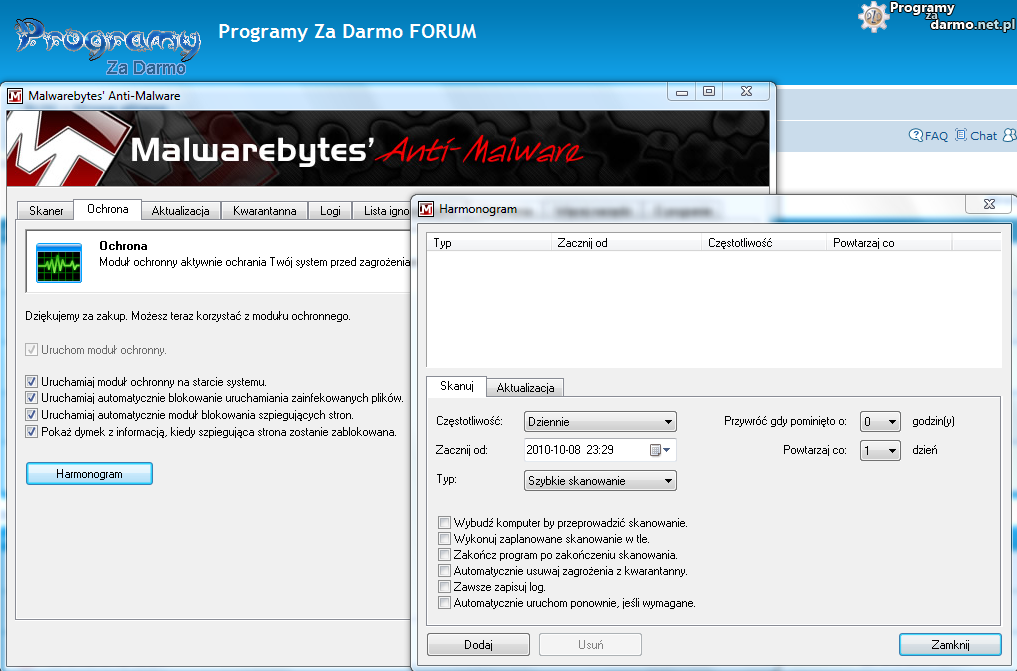Screen dimensions: 1017x671
Task: Check Zawsze zapisuj log option
Action: click(x=444, y=587)
